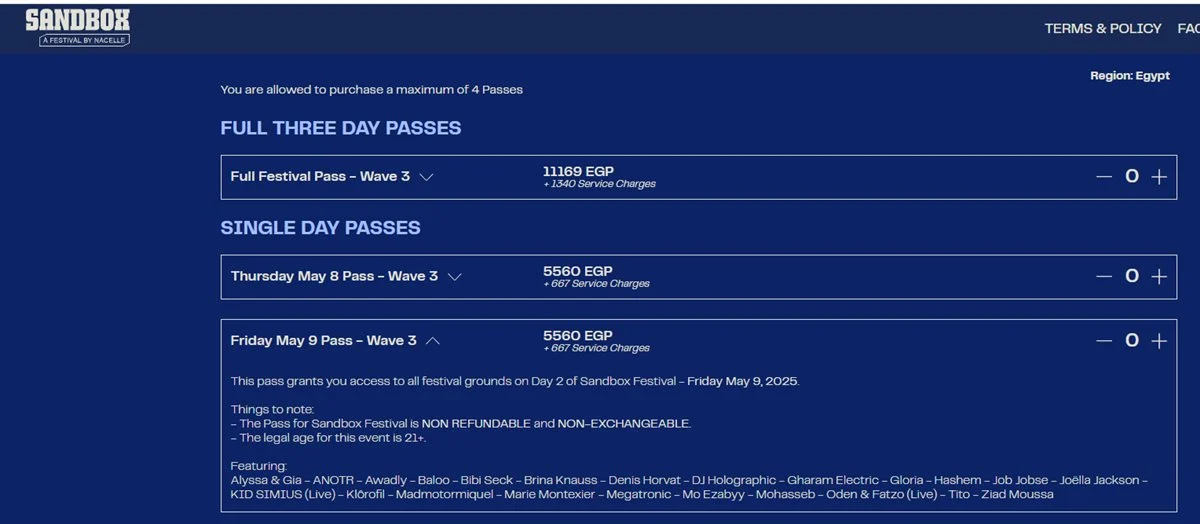Decrease Full Festival Pass quantity with minus

(1104, 177)
